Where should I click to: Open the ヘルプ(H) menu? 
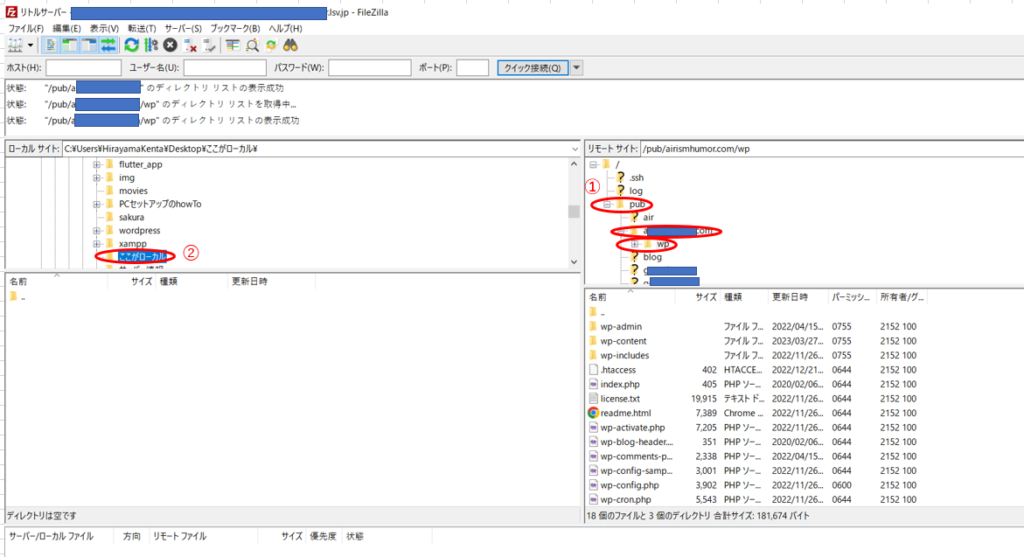click(x=285, y=28)
